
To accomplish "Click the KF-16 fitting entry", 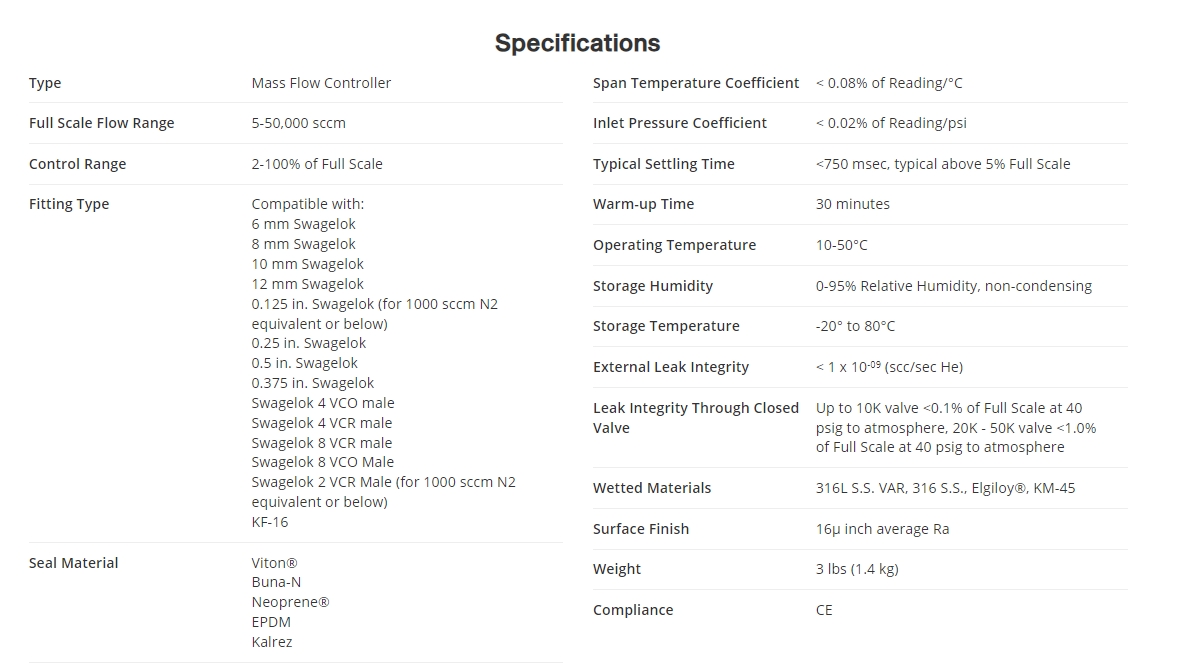I will coord(270,522).
